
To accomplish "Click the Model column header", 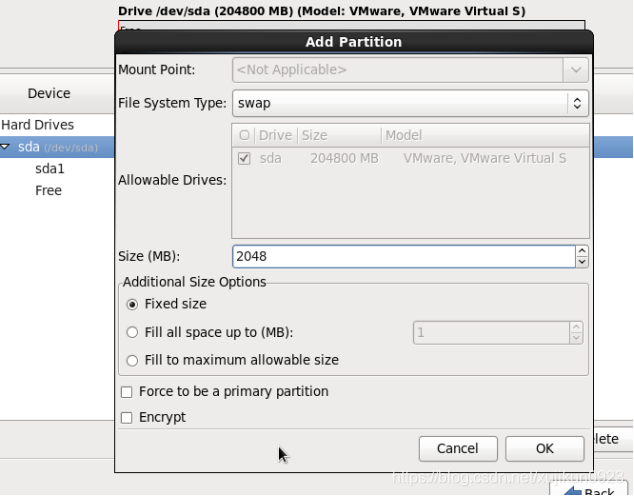I will [485, 135].
